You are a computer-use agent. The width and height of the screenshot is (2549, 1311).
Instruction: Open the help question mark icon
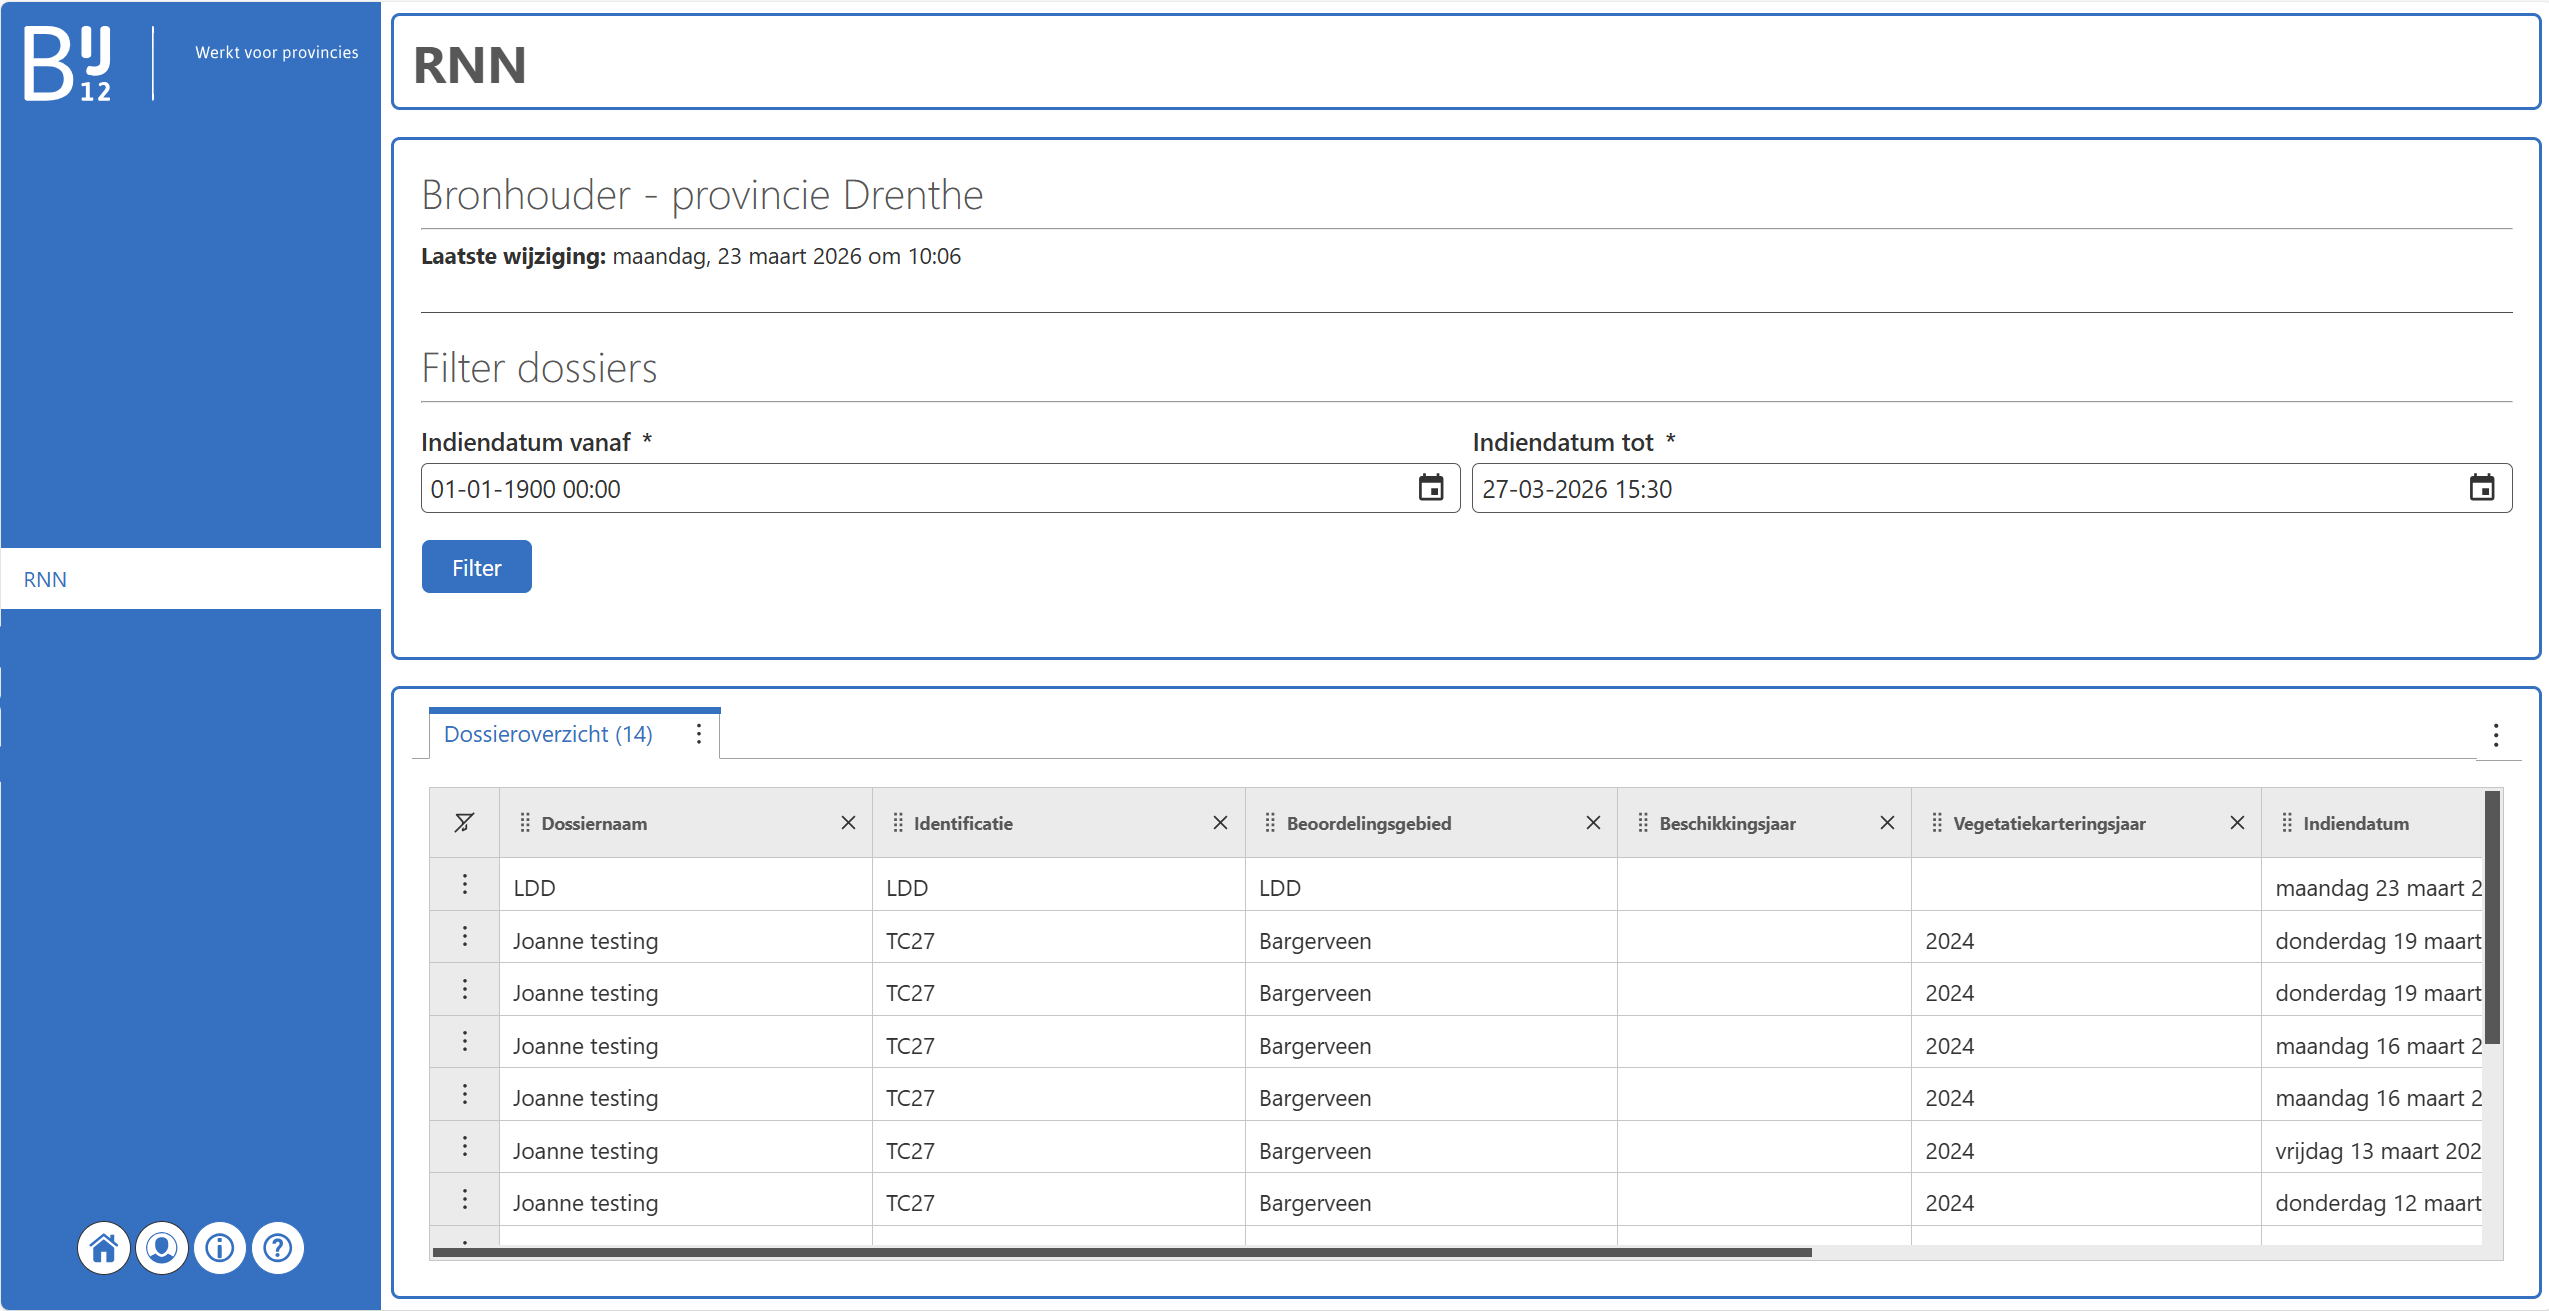pos(278,1248)
